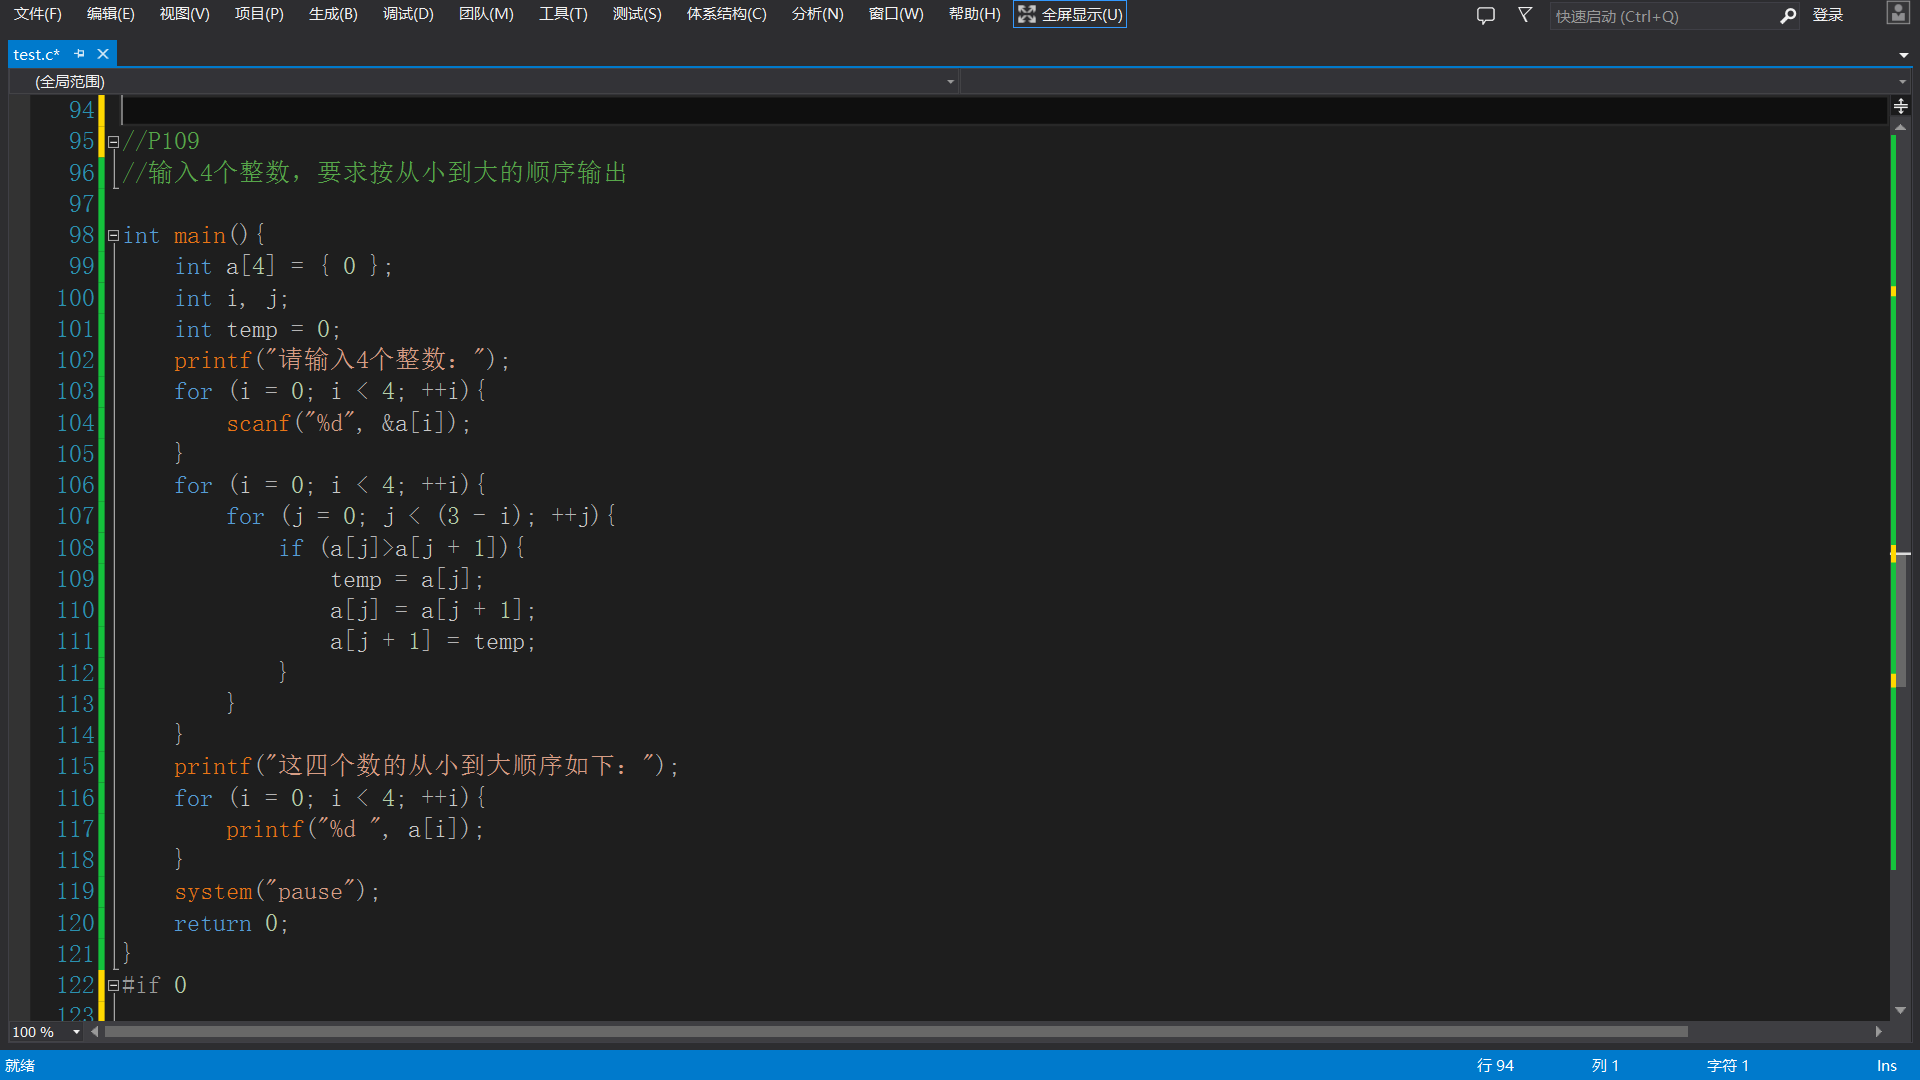Click the feedback speech bubble icon

click(1486, 15)
